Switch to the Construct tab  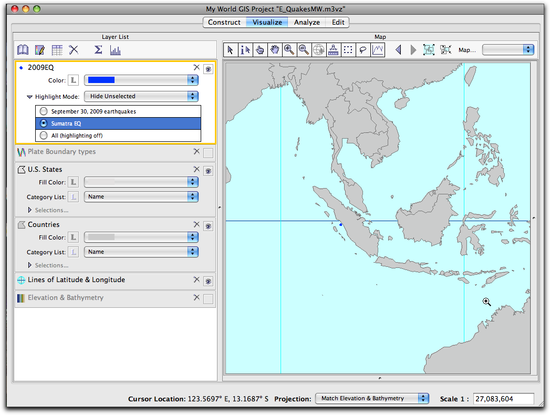(x=224, y=22)
